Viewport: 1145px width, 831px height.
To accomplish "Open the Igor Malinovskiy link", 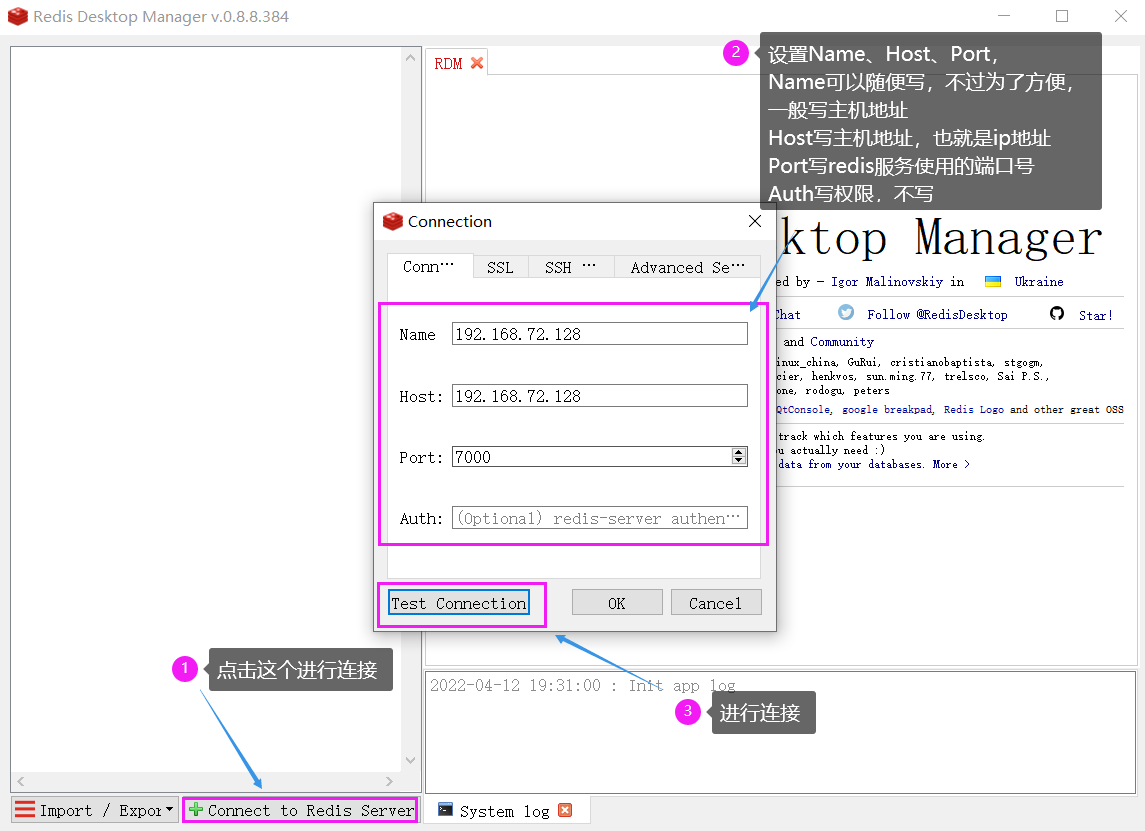I will coord(886,282).
